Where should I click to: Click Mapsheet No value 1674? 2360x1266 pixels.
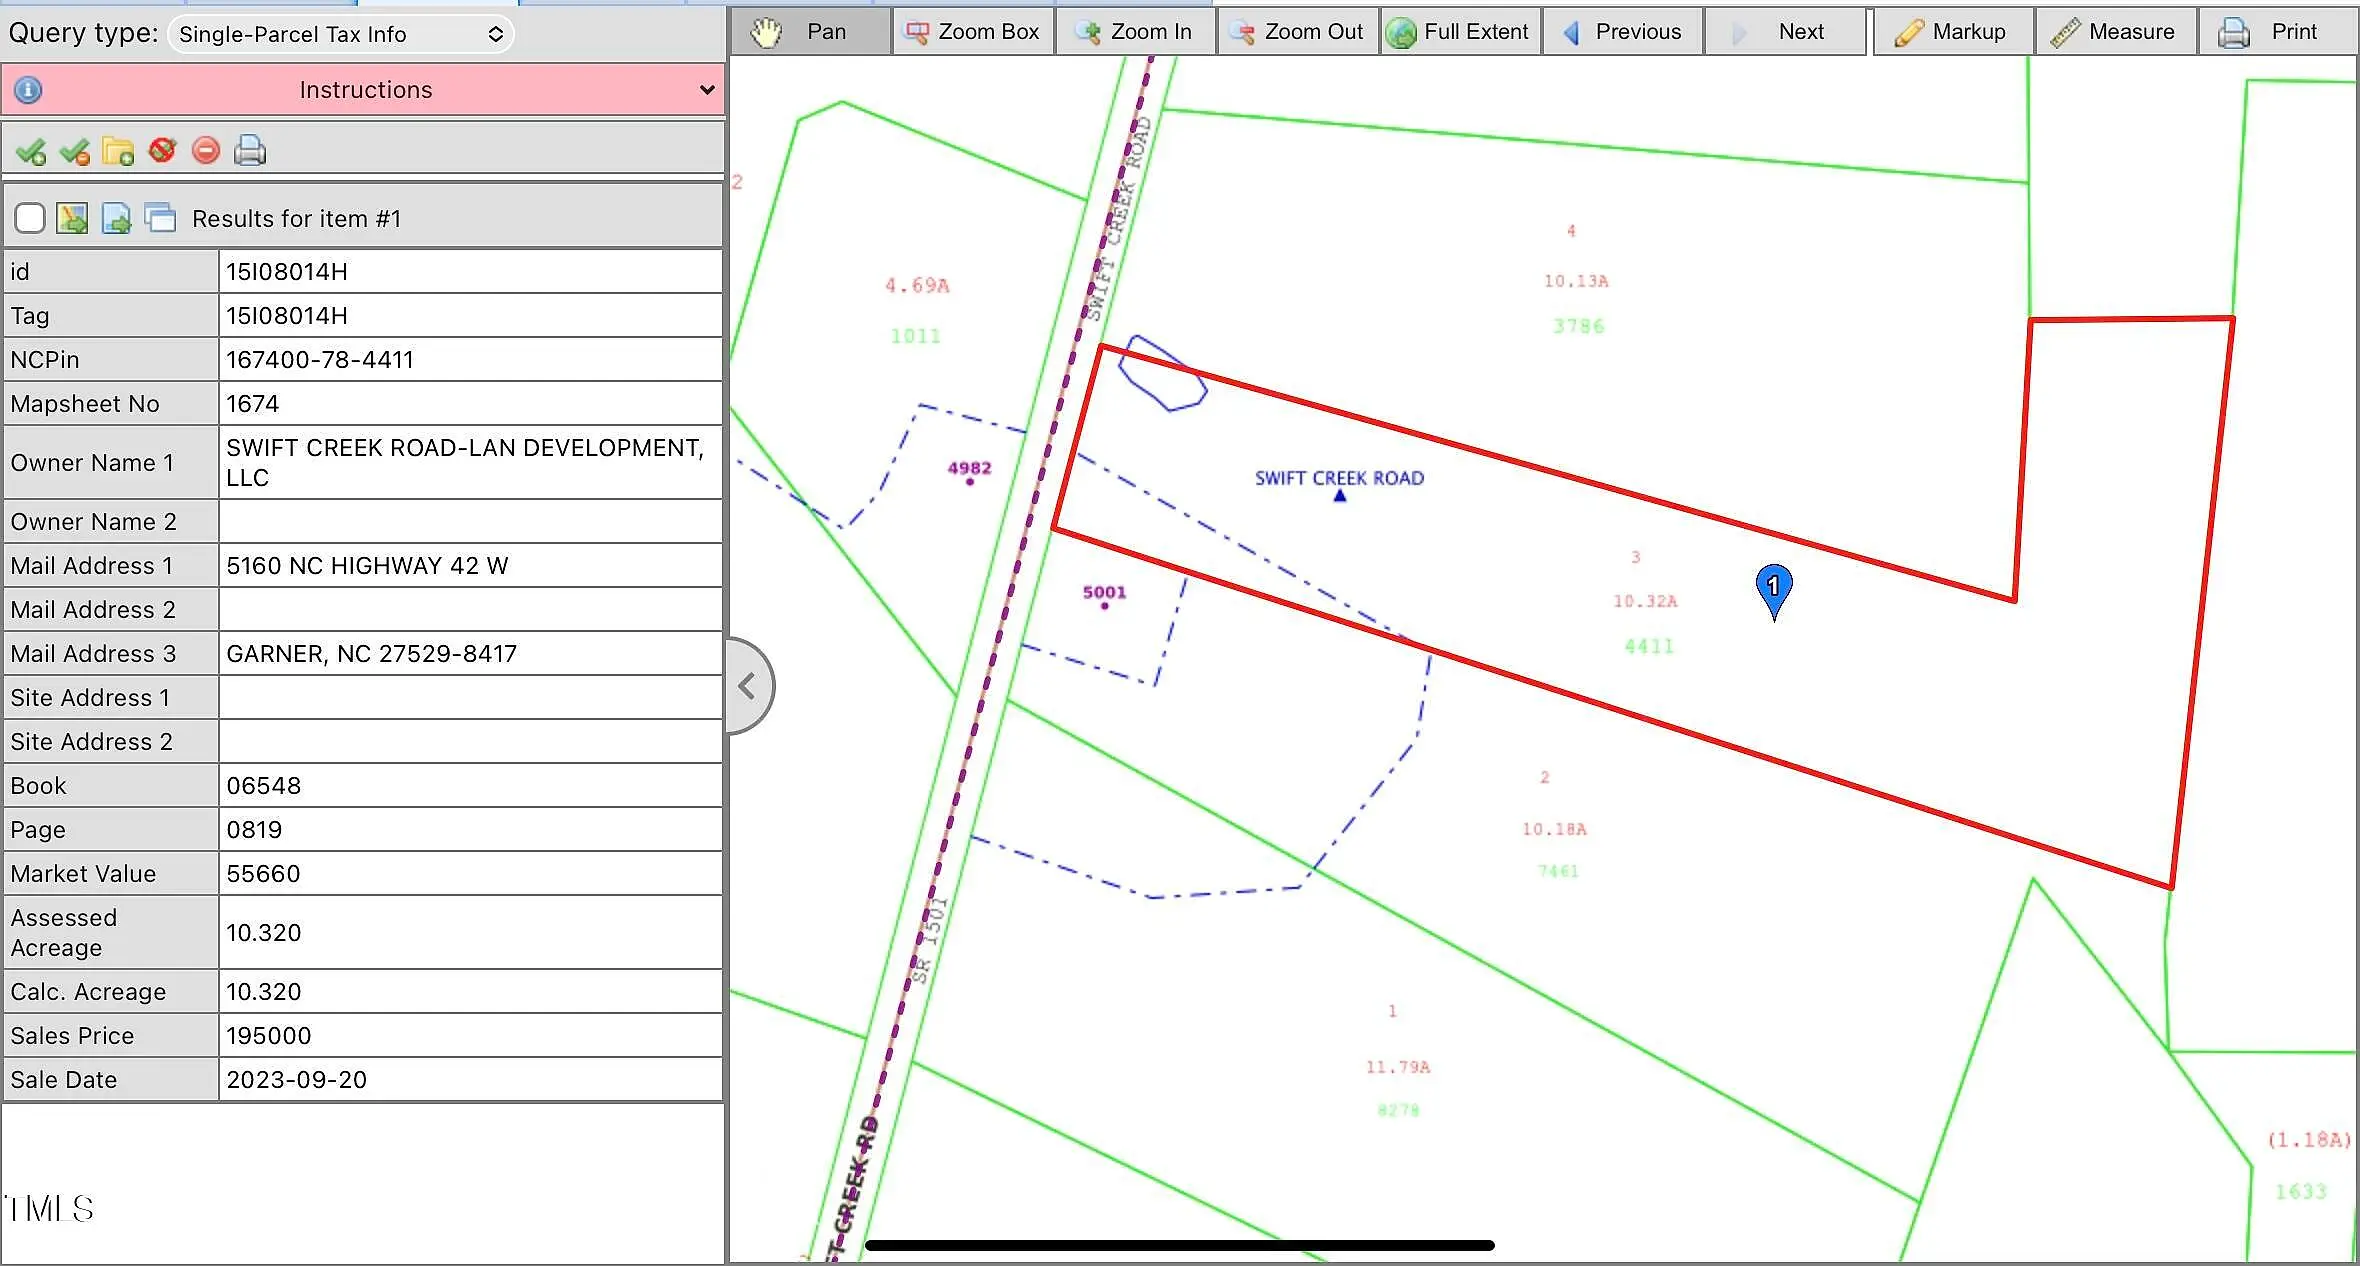[x=470, y=404]
